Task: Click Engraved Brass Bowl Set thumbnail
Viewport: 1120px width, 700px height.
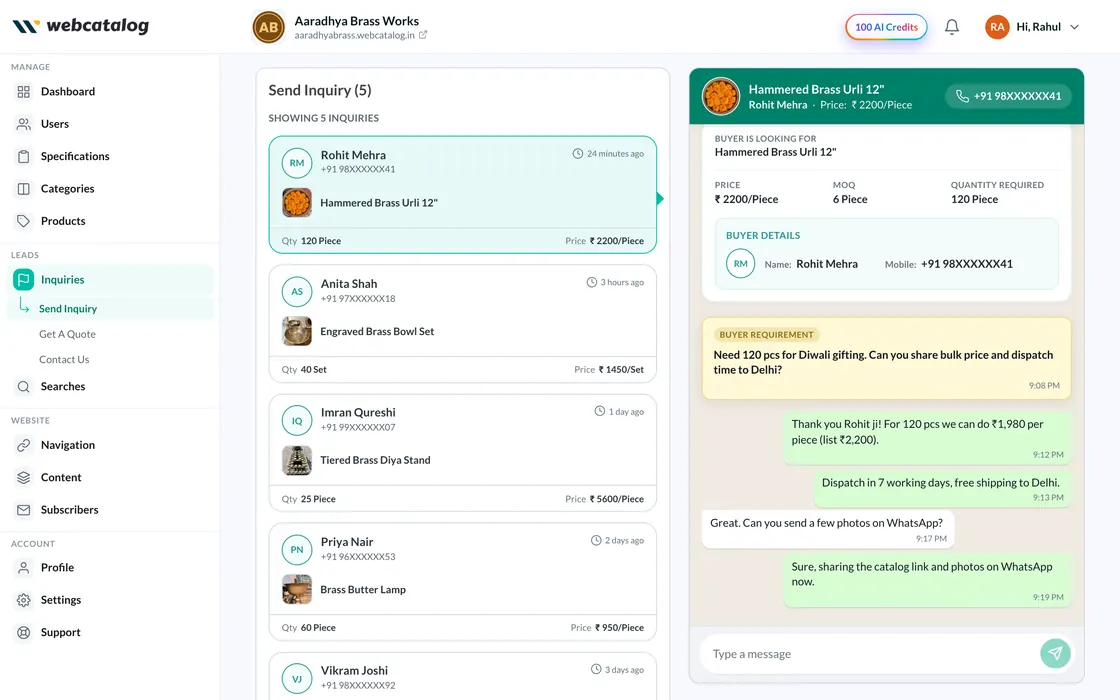Action: (297, 331)
